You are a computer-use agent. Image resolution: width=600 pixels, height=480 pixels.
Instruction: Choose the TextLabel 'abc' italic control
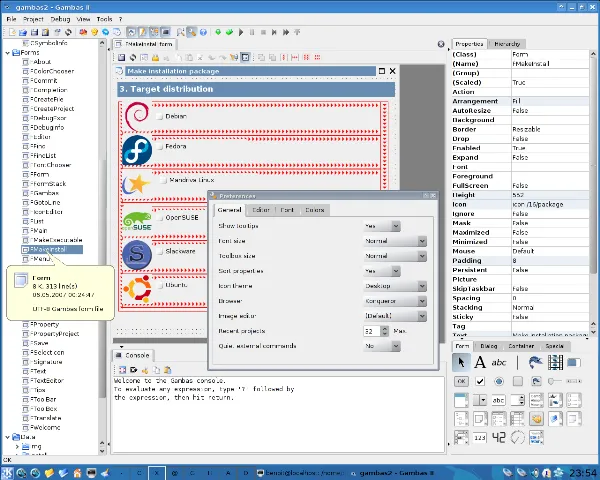499,362
